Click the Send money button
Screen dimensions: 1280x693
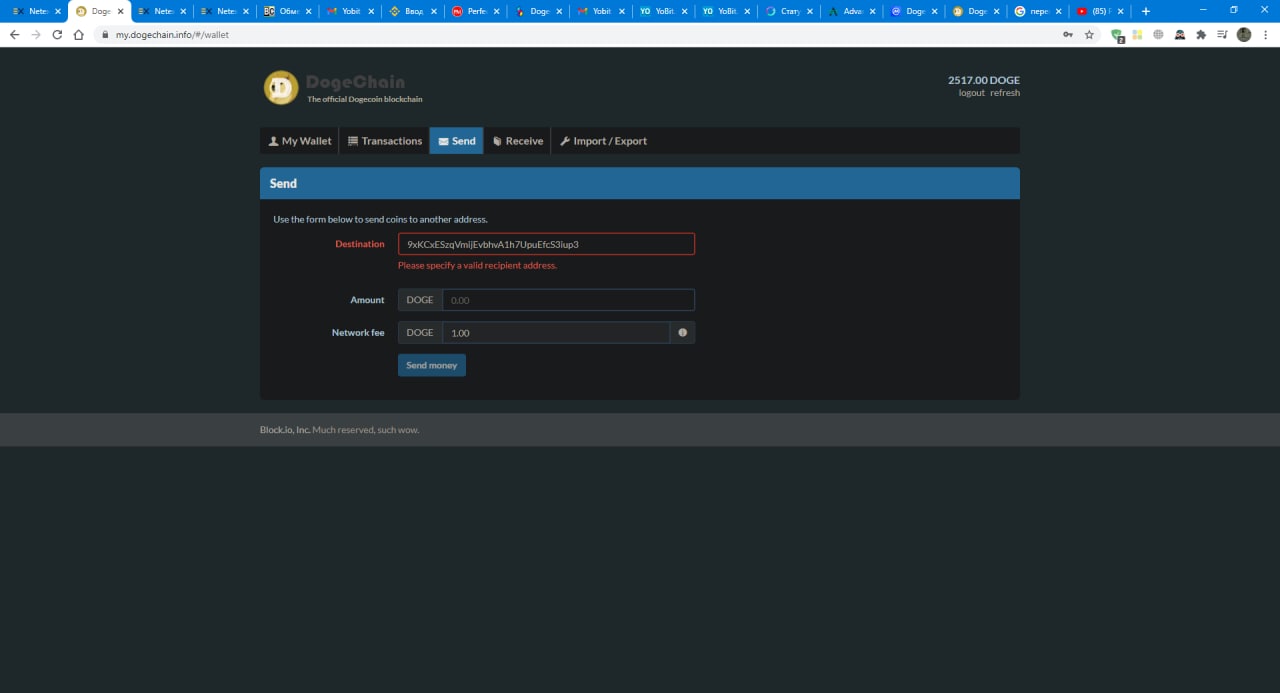click(432, 365)
